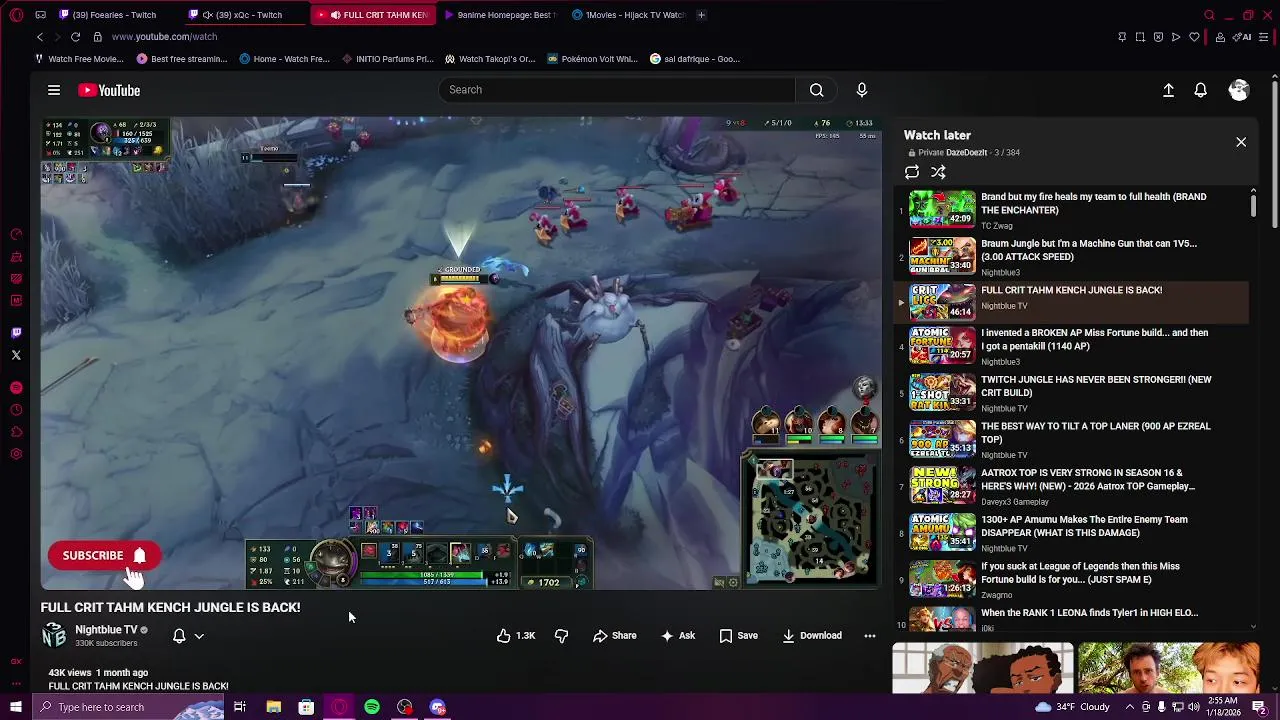
Task: Play Braum Jungle Machine Gun playlist video
Action: point(1070,257)
